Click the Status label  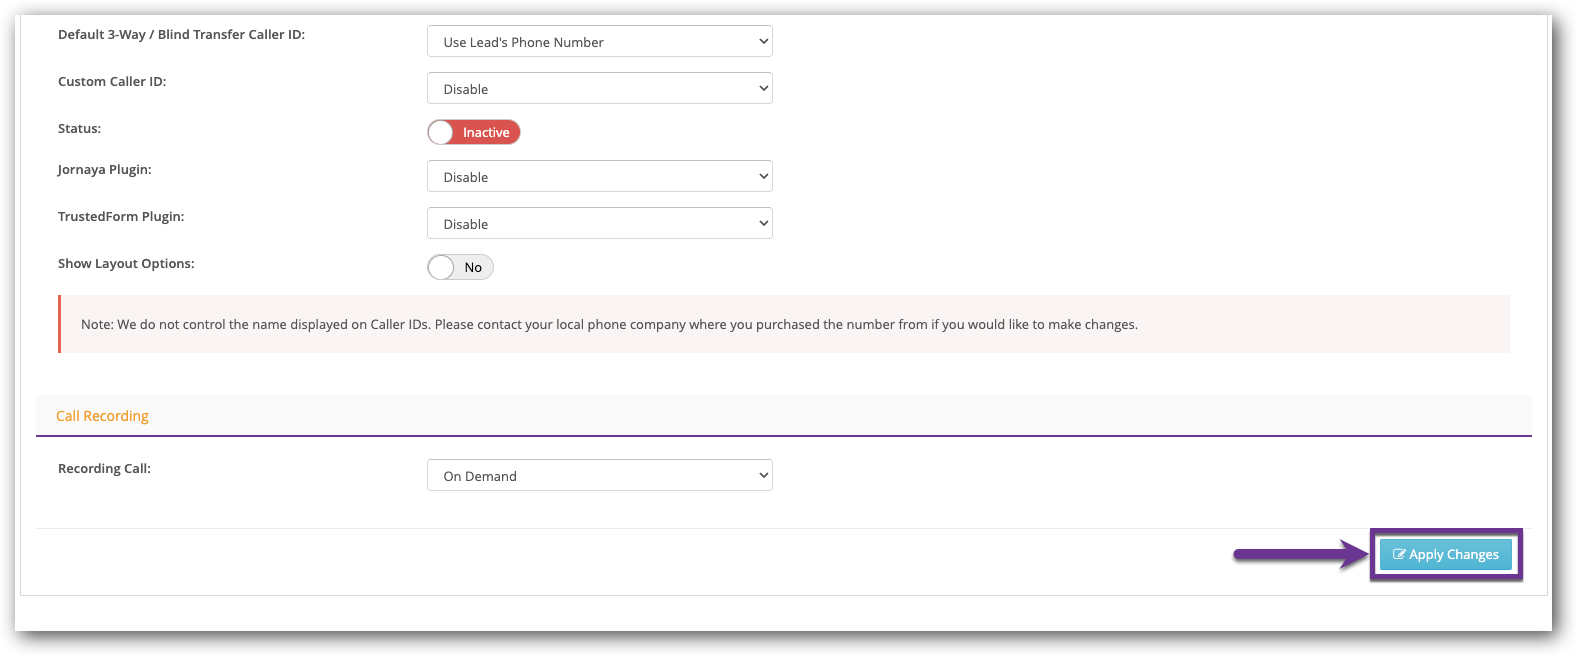click(x=79, y=129)
